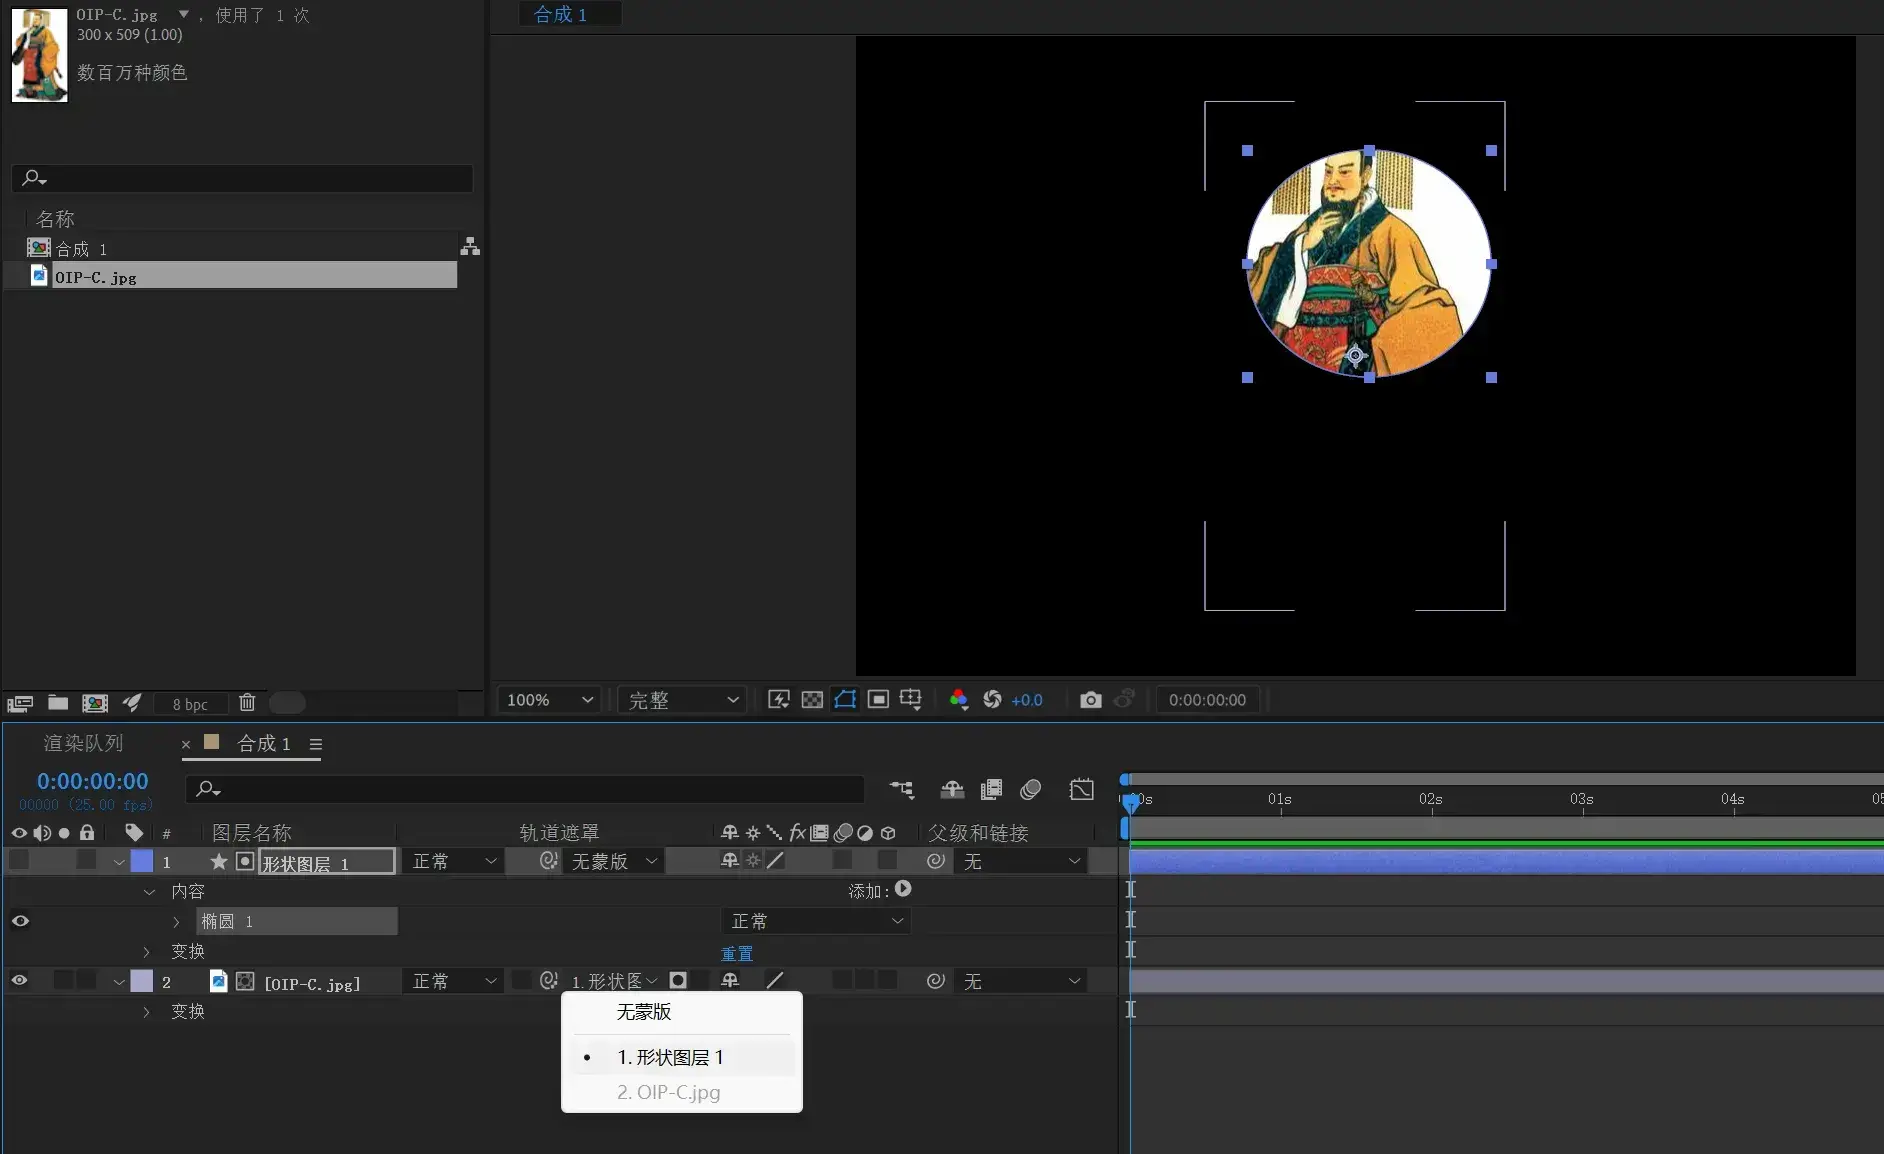Open grid and guide options icon
Viewport: 1884px width, 1154px height.
(x=911, y=700)
